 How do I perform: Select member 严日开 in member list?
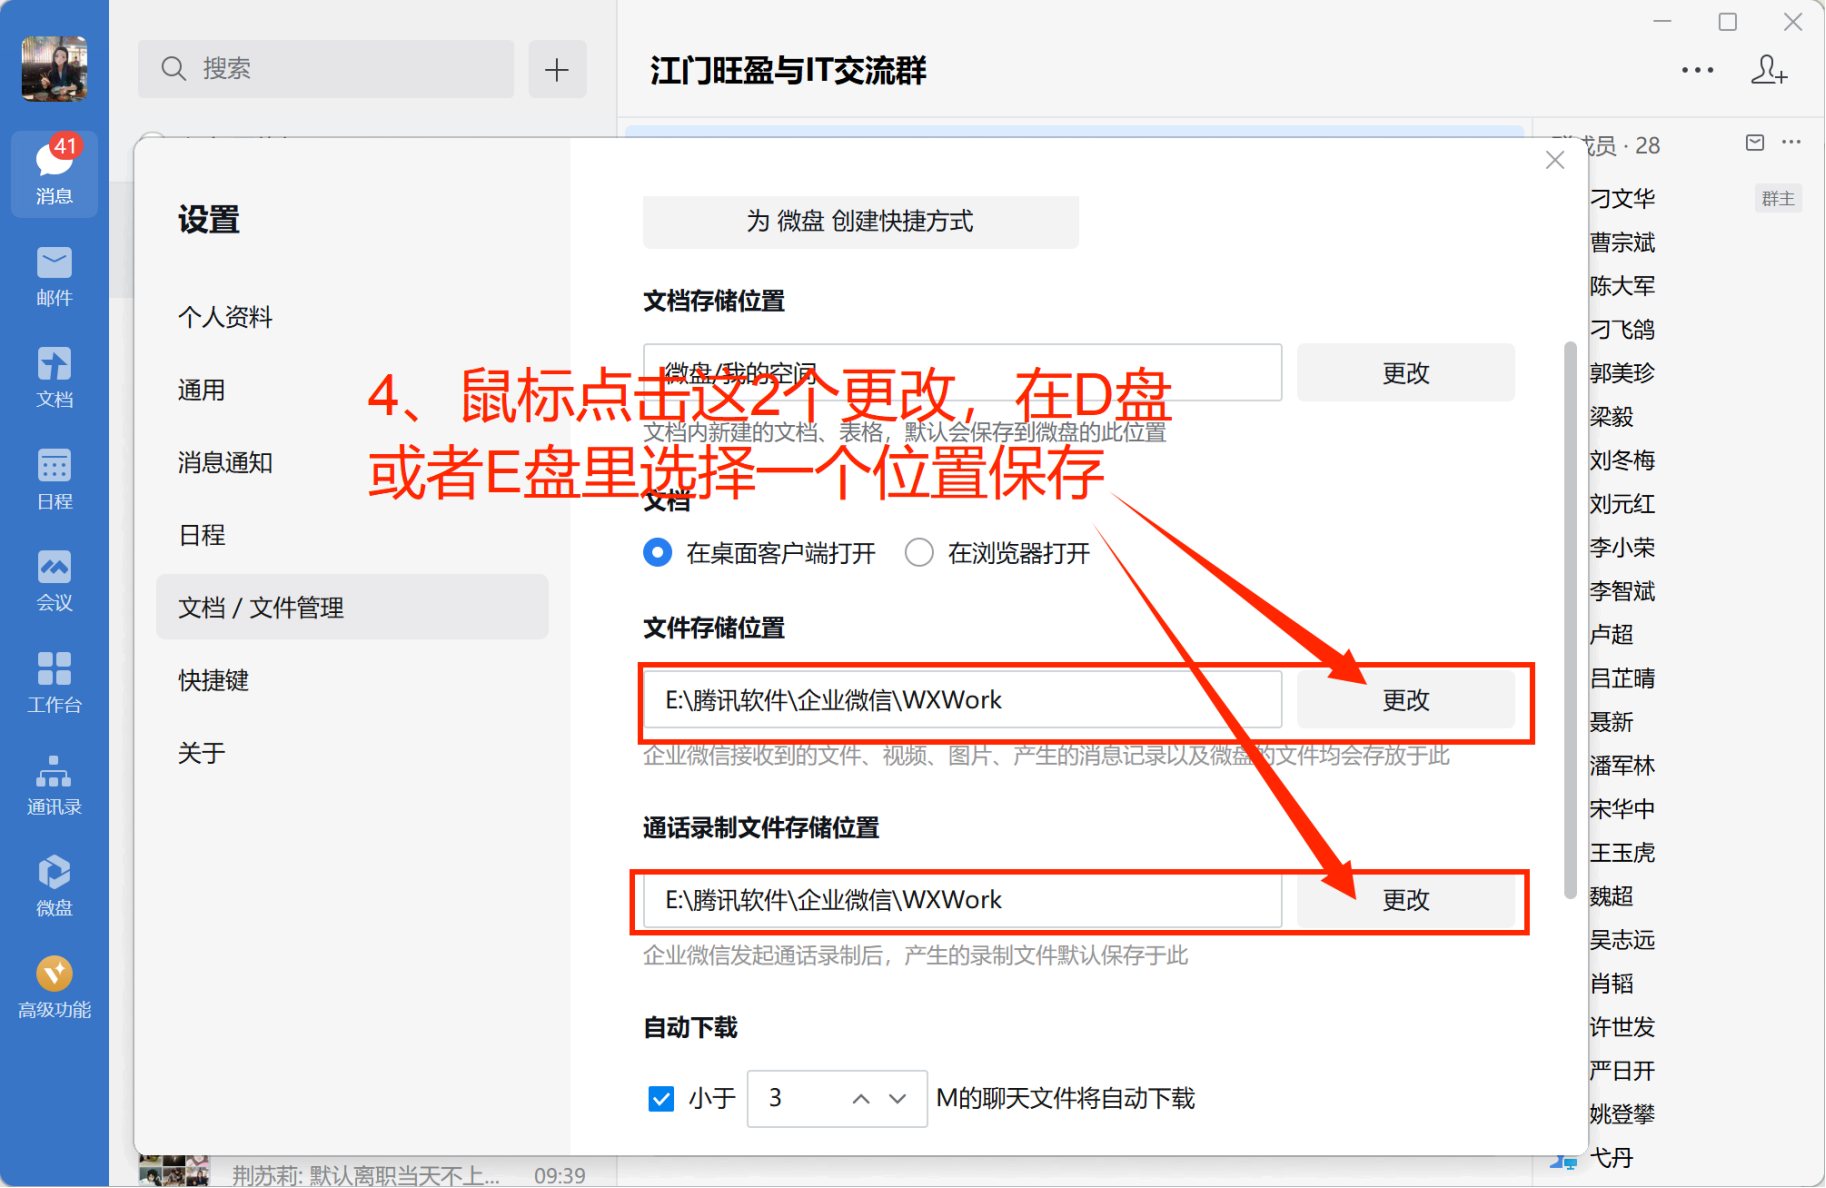(1622, 1071)
